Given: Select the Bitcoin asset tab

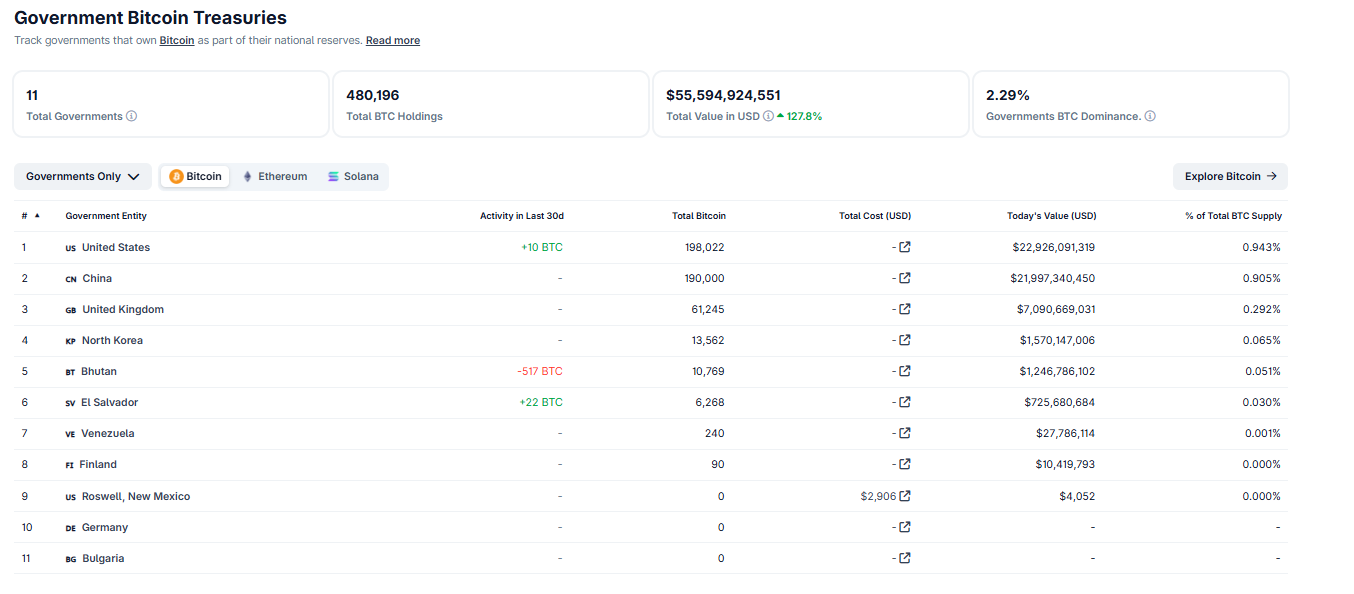Looking at the screenshot, I should [x=195, y=176].
